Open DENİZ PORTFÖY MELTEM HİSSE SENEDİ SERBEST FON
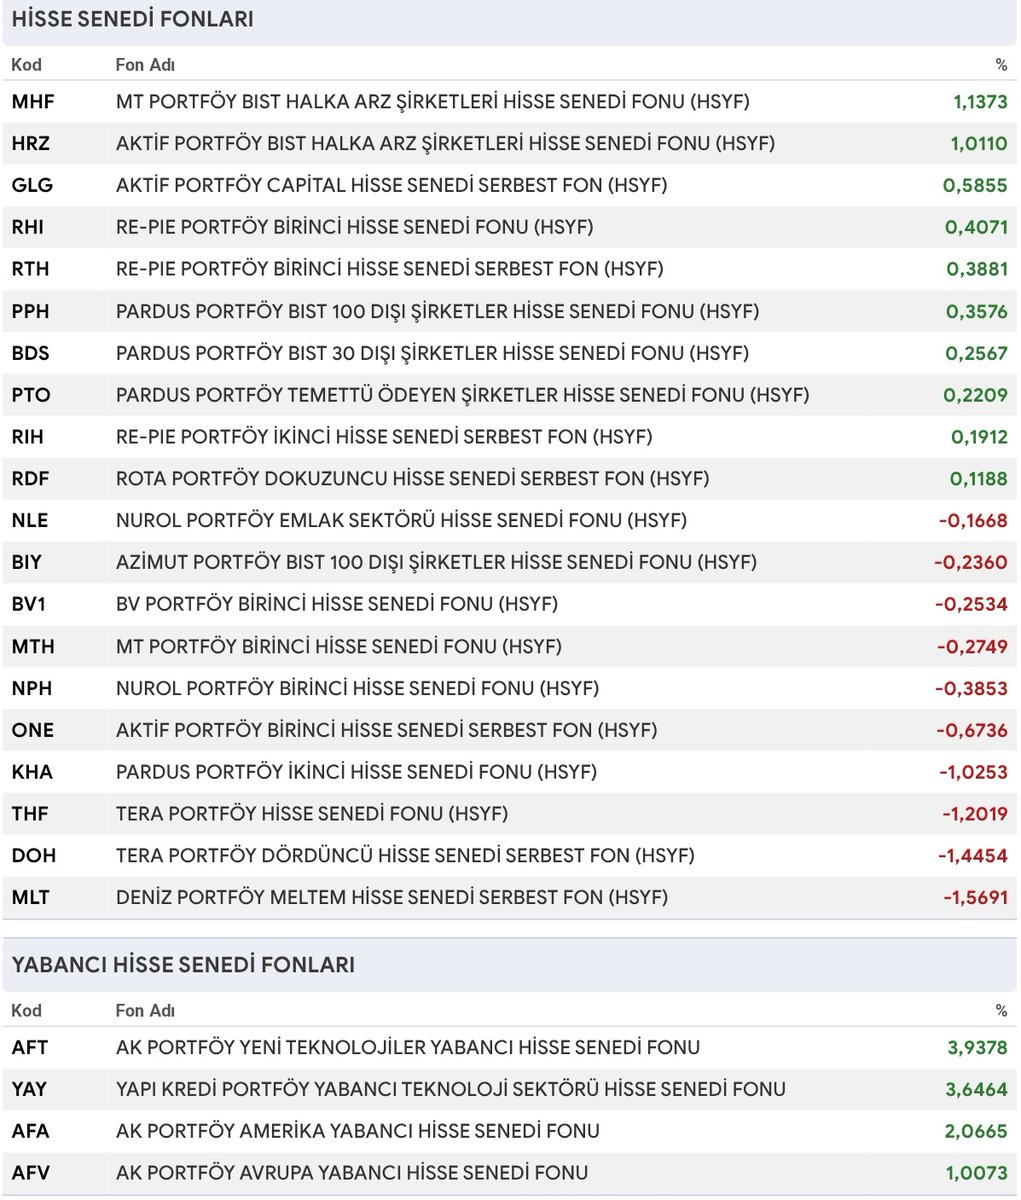This screenshot has height=1200, width=1021. pyautogui.click(x=392, y=899)
